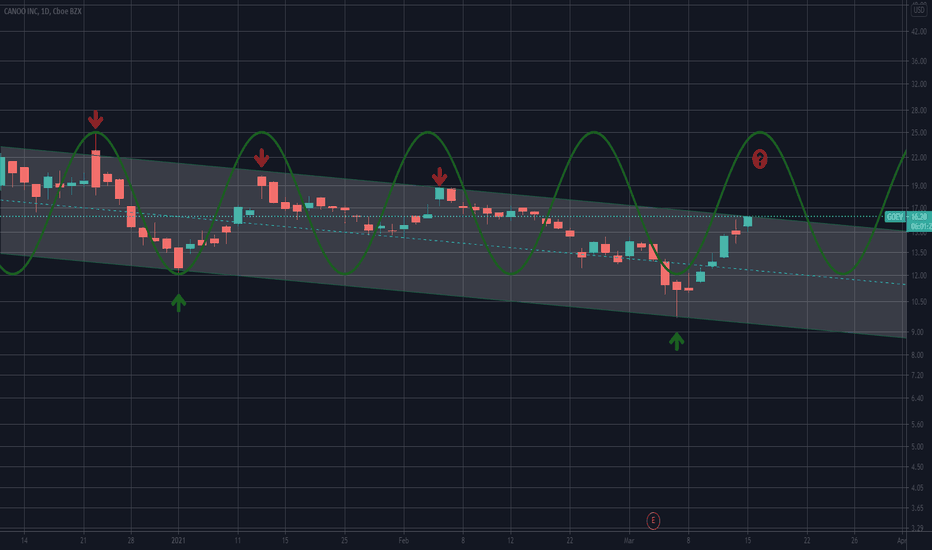Click the 28 date axis label
The height and width of the screenshot is (550, 932).
pos(131,540)
